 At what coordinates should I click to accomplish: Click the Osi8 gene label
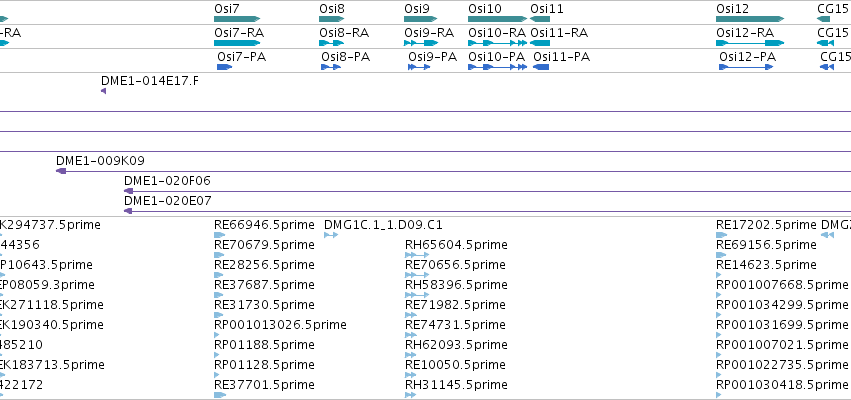[332, 9]
